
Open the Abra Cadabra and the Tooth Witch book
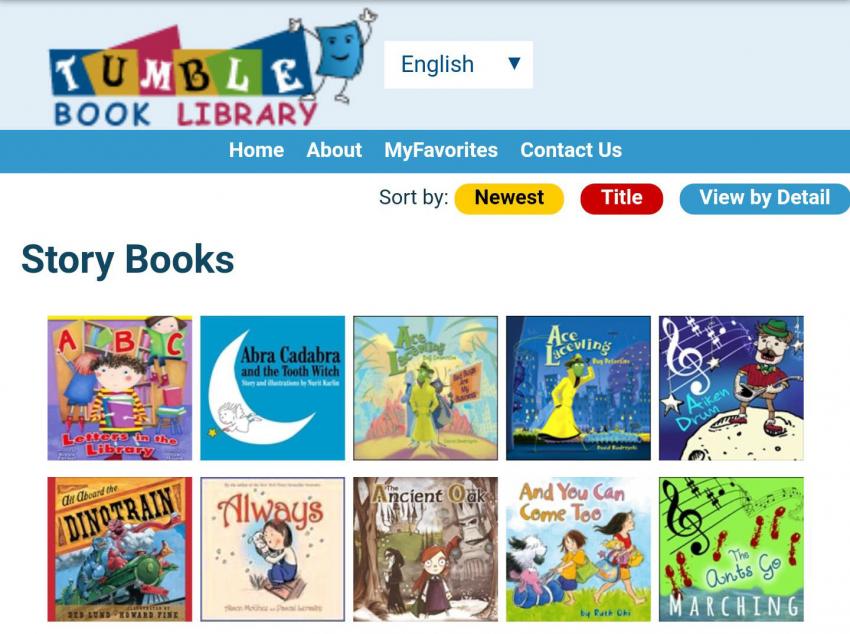(273, 388)
